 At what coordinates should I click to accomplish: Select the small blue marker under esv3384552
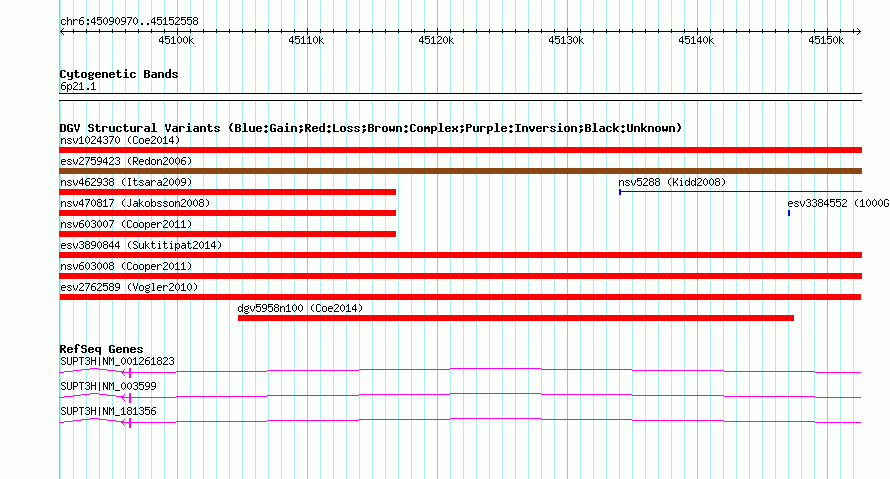coord(789,213)
